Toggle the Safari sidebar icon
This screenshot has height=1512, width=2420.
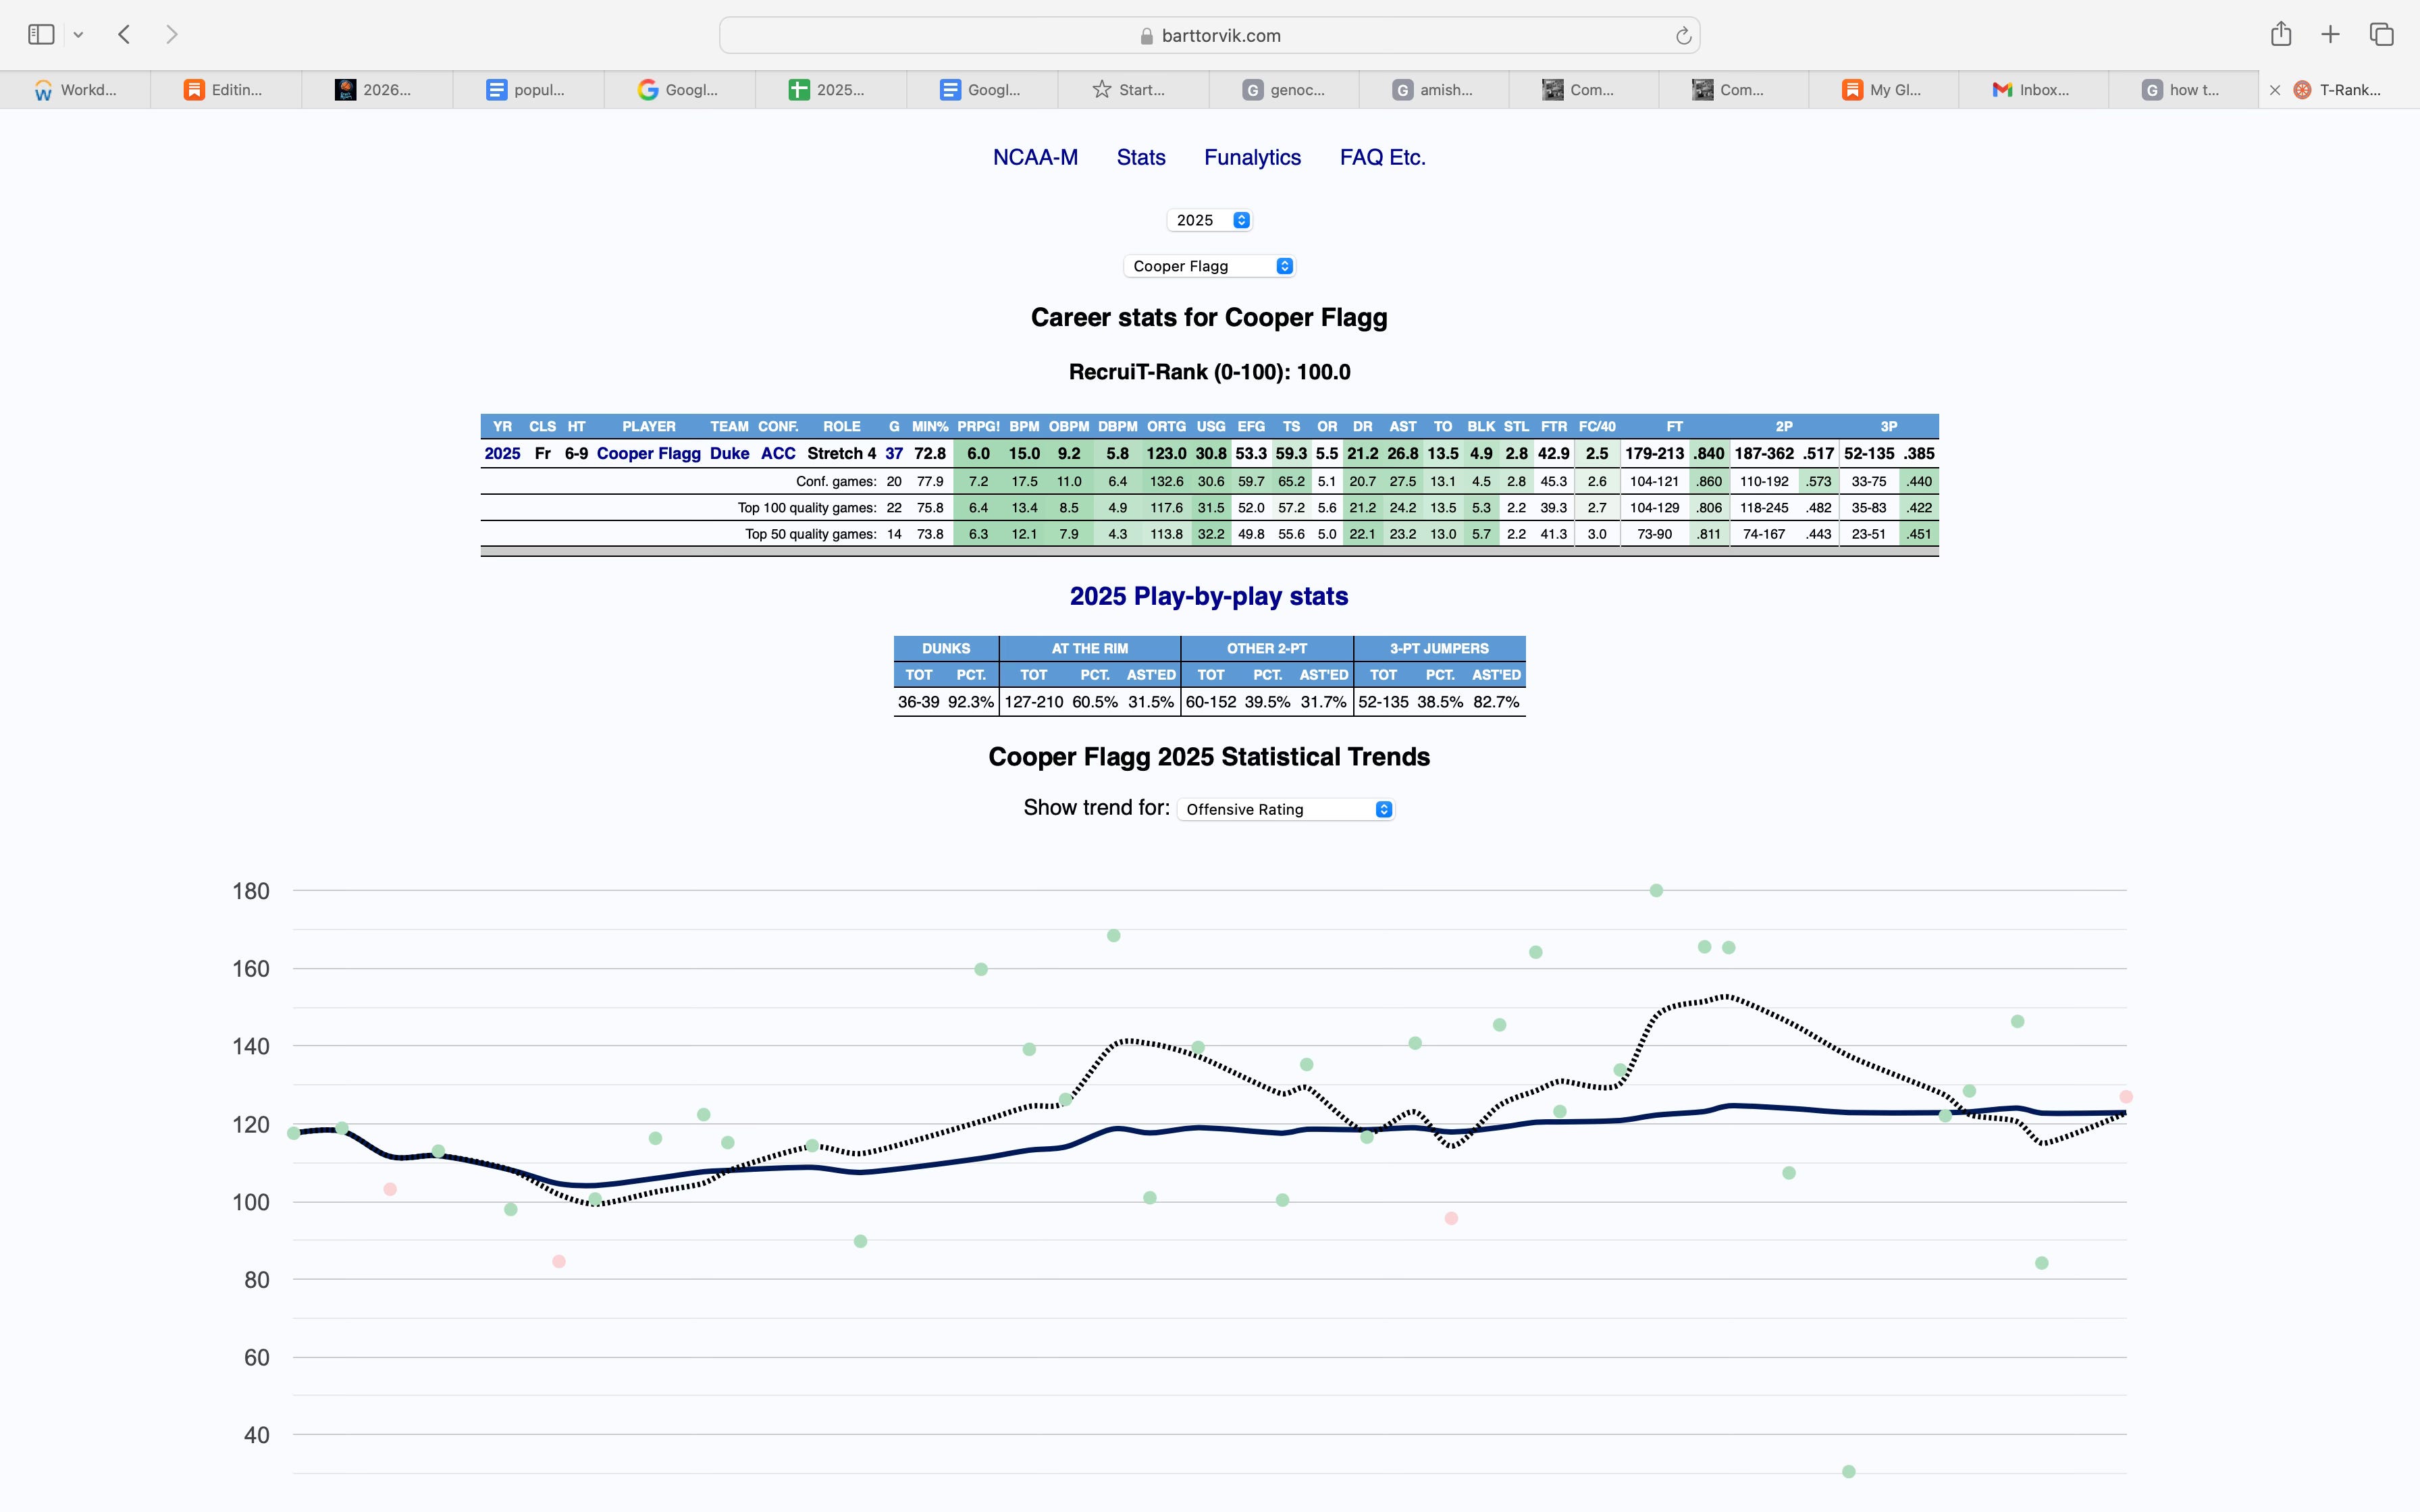click(41, 35)
